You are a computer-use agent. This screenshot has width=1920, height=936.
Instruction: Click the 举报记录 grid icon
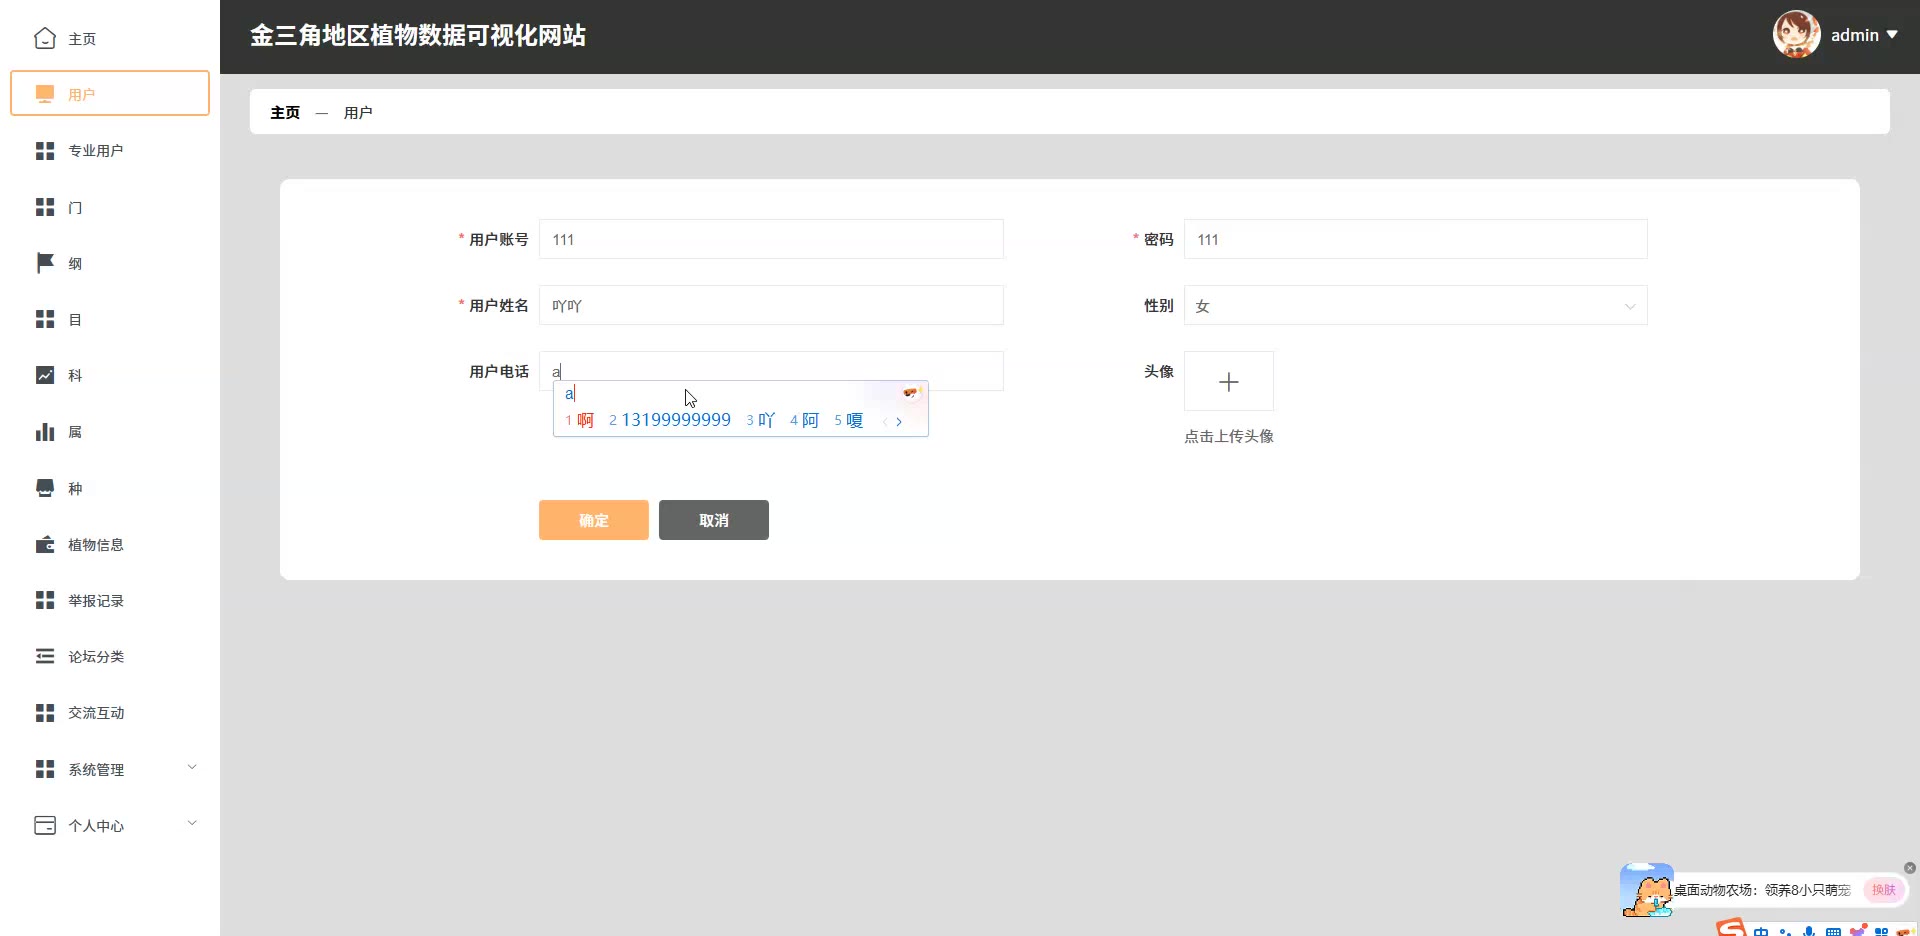(45, 600)
